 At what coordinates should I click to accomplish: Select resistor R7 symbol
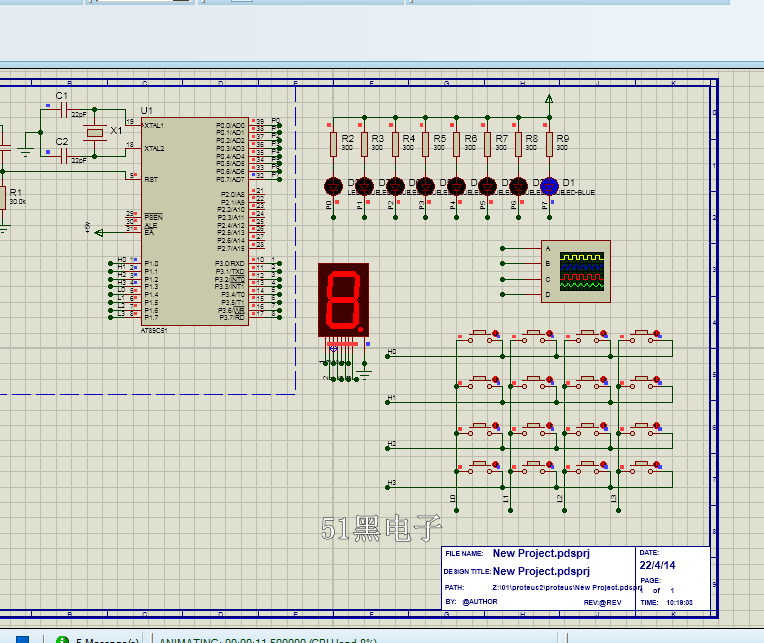point(487,144)
